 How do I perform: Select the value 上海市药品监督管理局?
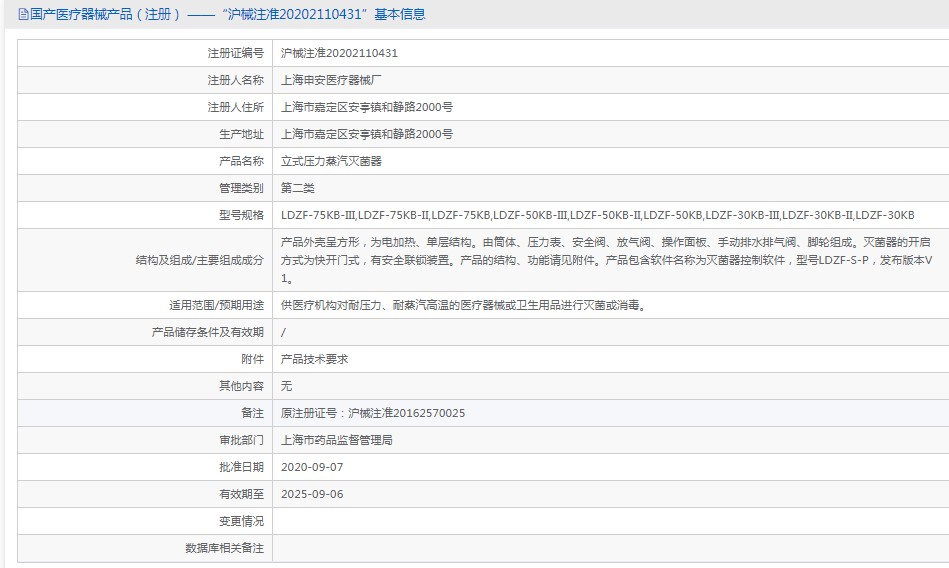(x=337, y=440)
